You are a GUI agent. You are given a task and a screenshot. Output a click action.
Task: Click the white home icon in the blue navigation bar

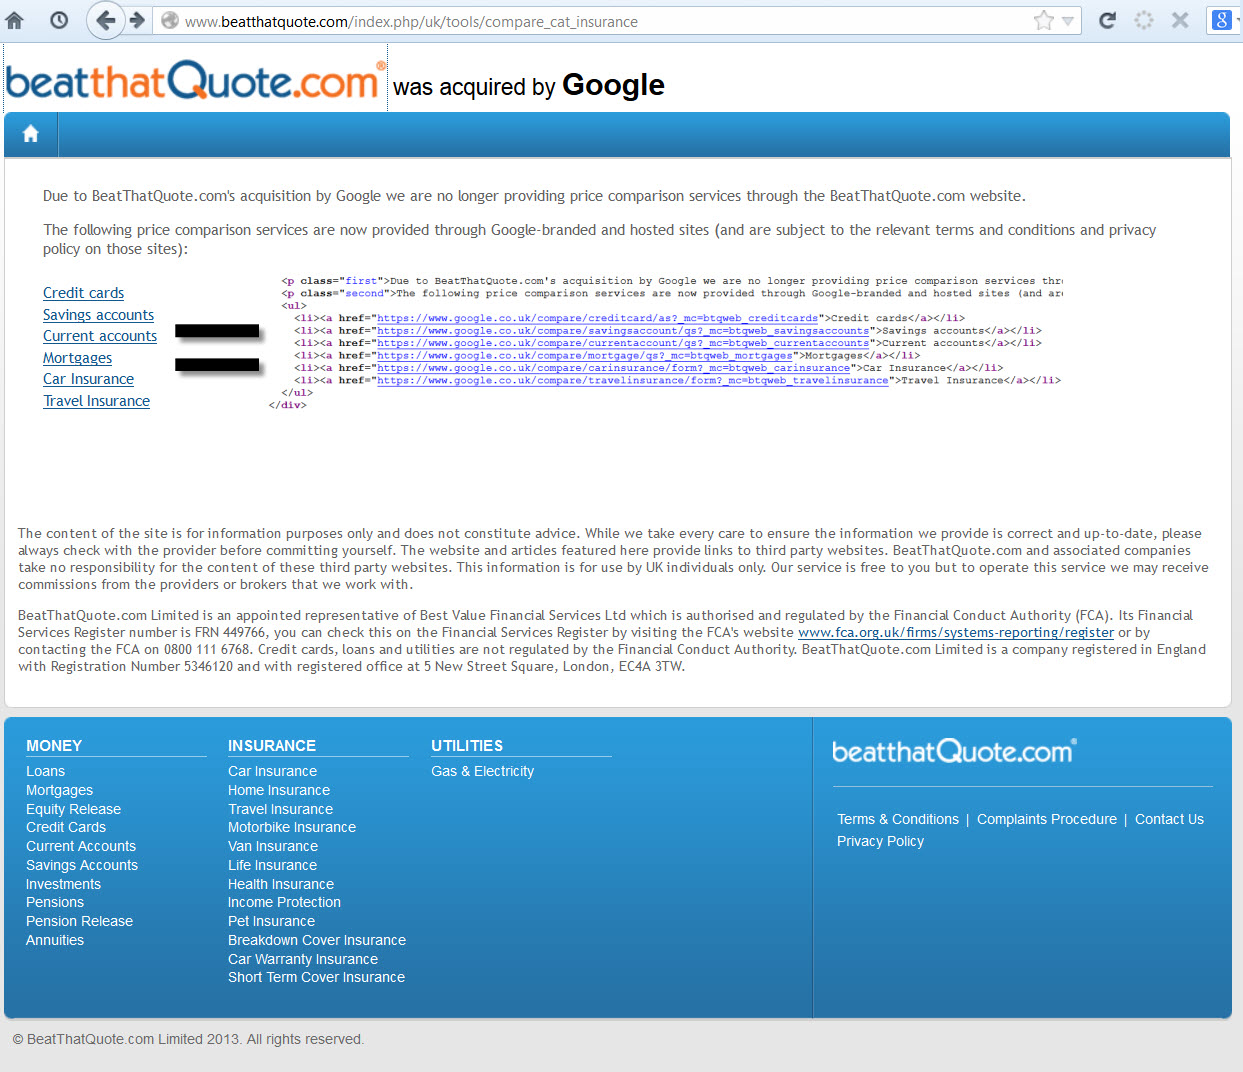(x=31, y=134)
